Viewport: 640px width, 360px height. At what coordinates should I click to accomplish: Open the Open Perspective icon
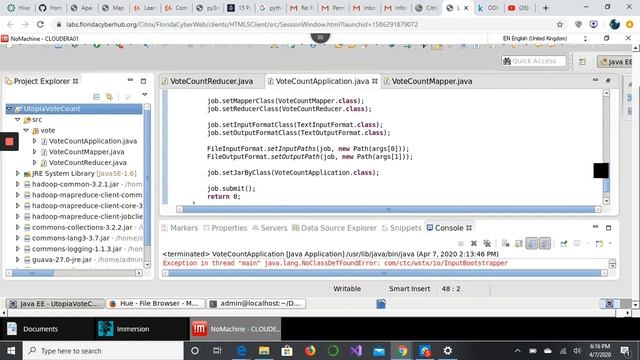pos(582,62)
